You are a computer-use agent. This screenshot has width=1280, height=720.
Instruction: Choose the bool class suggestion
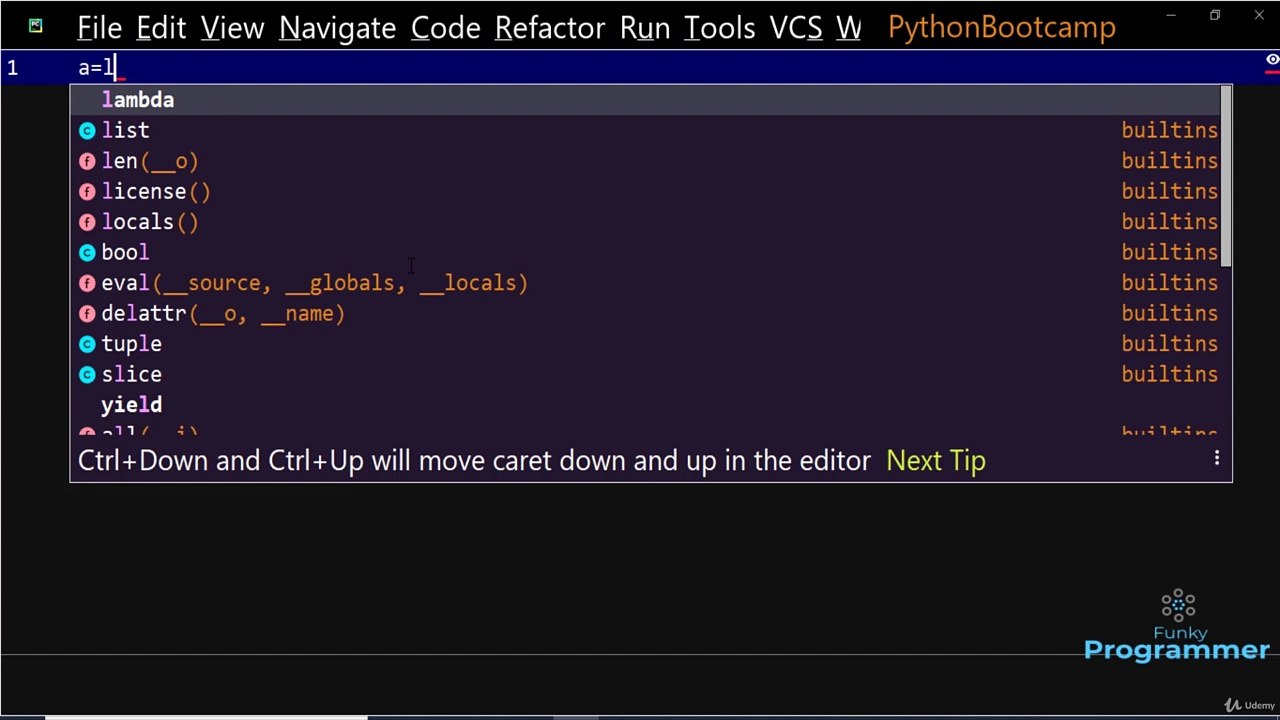pyautogui.click(x=651, y=252)
